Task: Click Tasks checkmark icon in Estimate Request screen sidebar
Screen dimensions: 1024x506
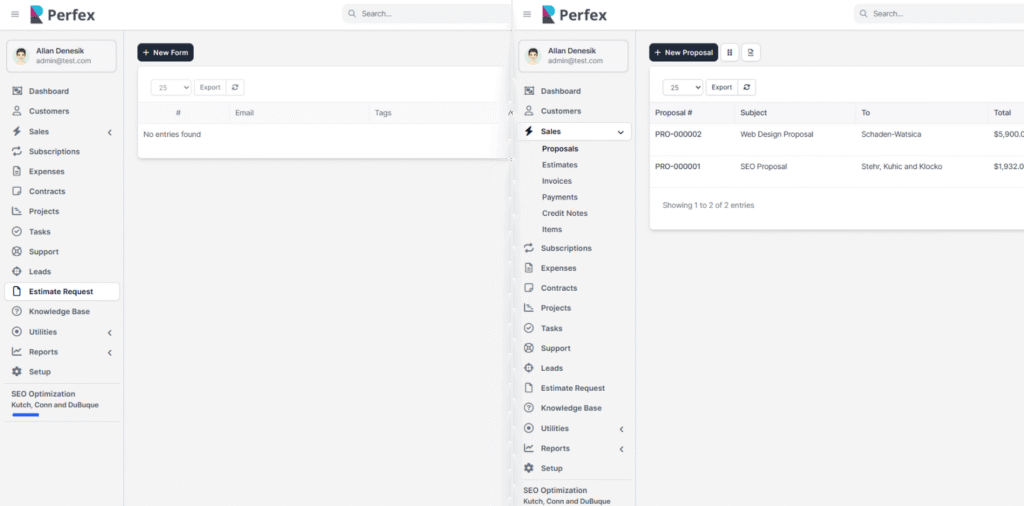Action: [x=17, y=232]
